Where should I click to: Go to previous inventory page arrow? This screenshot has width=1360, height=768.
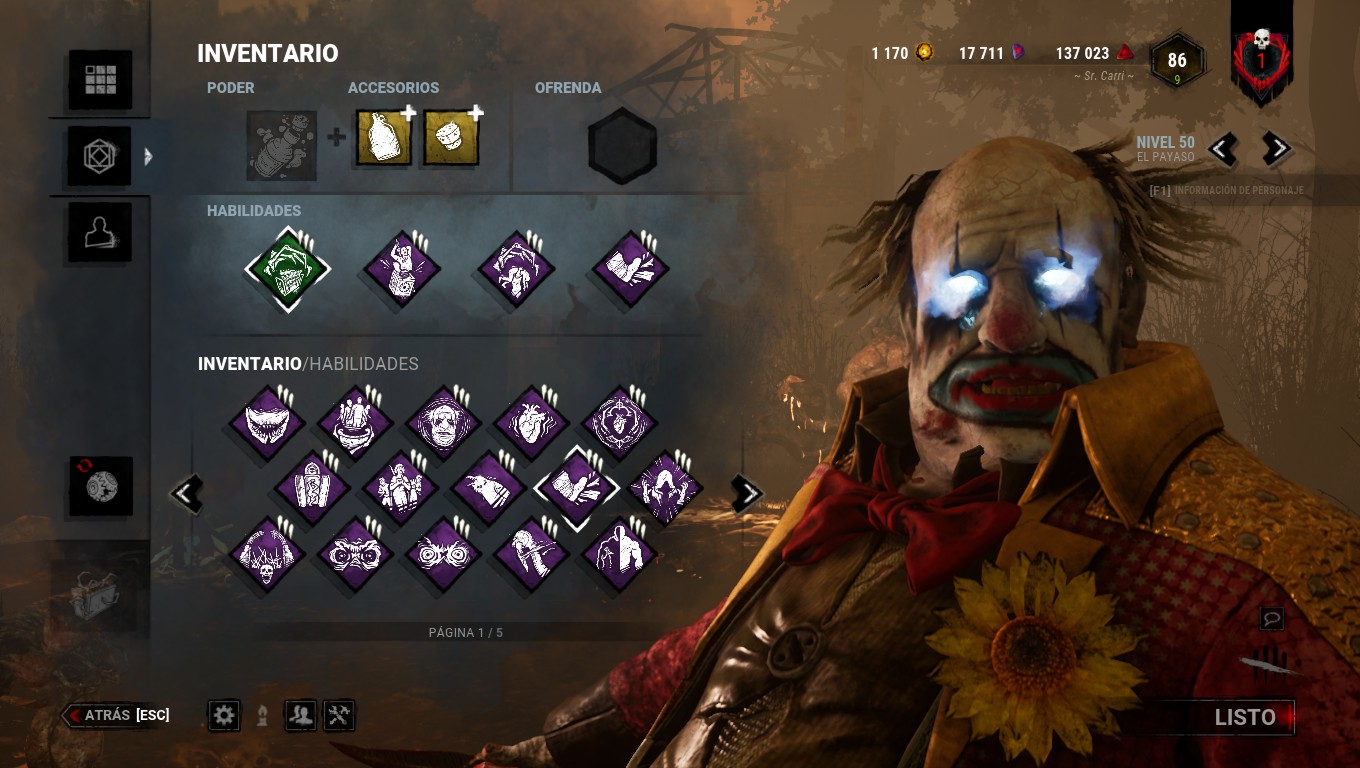point(187,492)
